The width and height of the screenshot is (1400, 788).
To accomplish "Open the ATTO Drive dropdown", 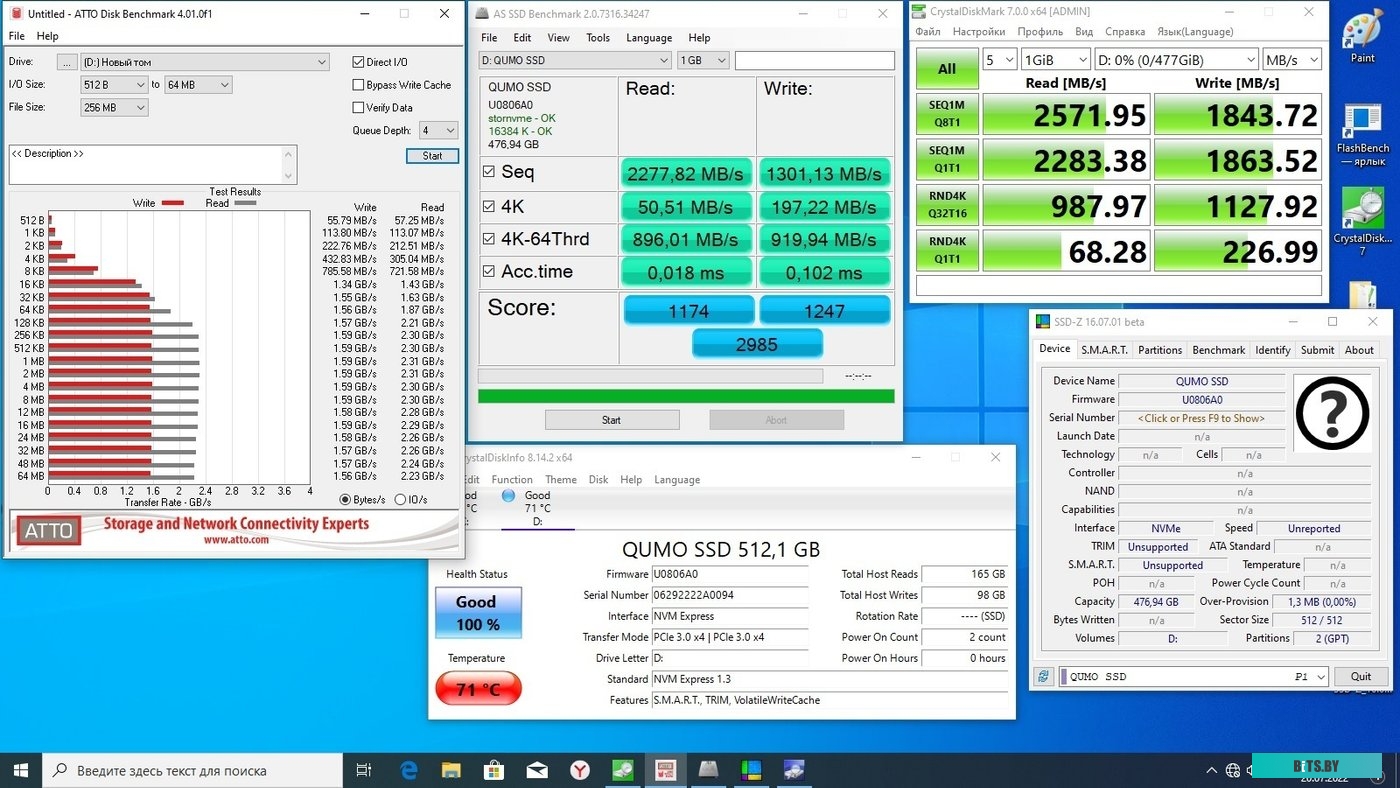I will click(x=205, y=62).
